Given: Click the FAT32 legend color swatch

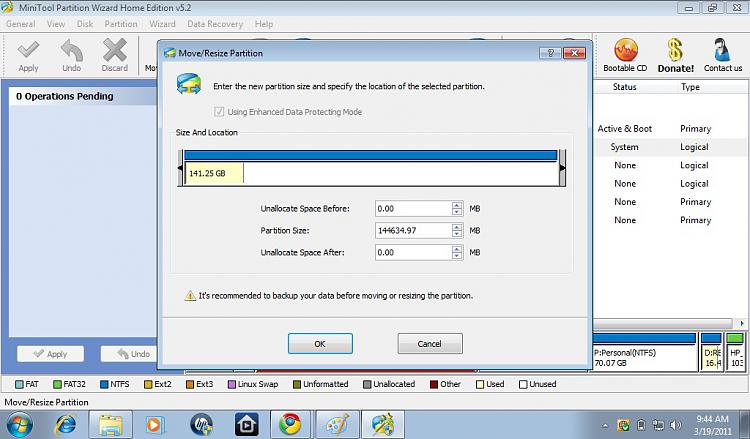Looking at the screenshot, I should 57,384.
